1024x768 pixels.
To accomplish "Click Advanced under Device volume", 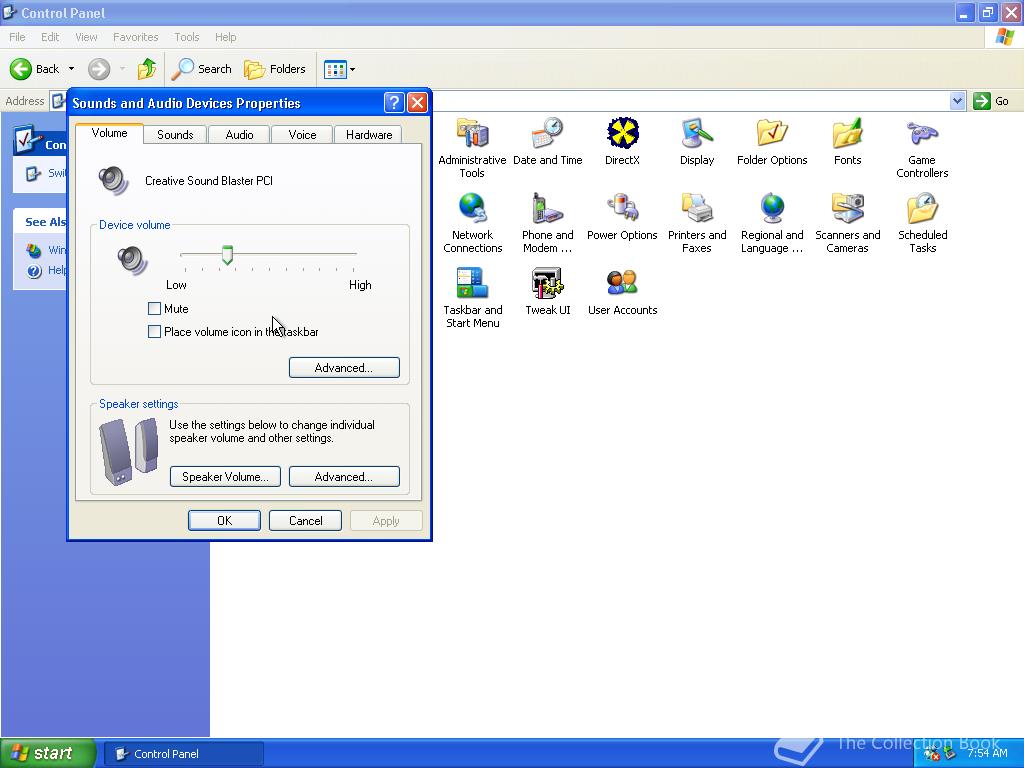I will tap(344, 368).
